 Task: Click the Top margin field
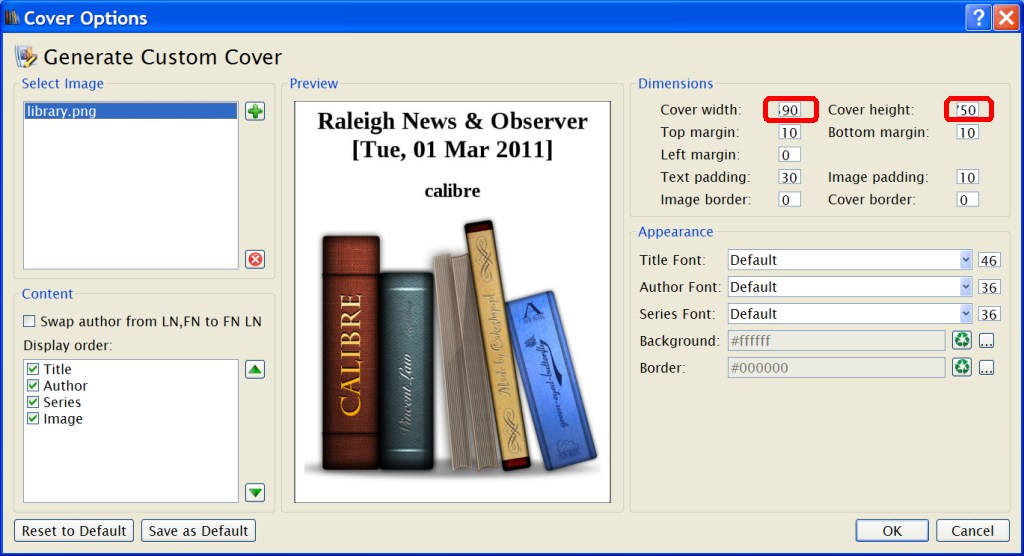(790, 133)
